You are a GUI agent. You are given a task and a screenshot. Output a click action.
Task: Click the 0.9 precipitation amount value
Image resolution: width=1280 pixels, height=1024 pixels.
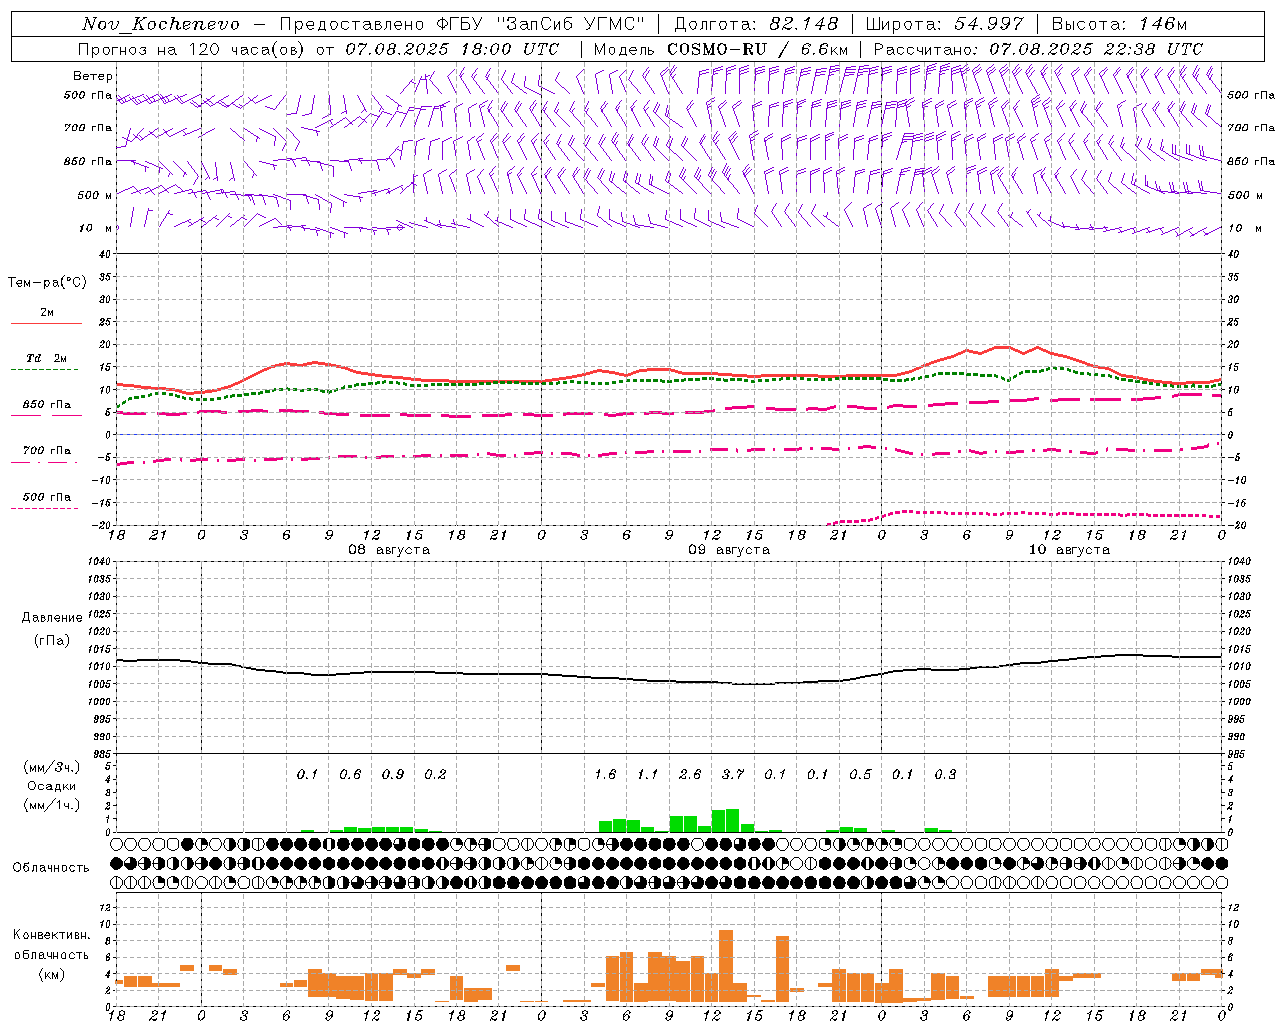click(393, 774)
